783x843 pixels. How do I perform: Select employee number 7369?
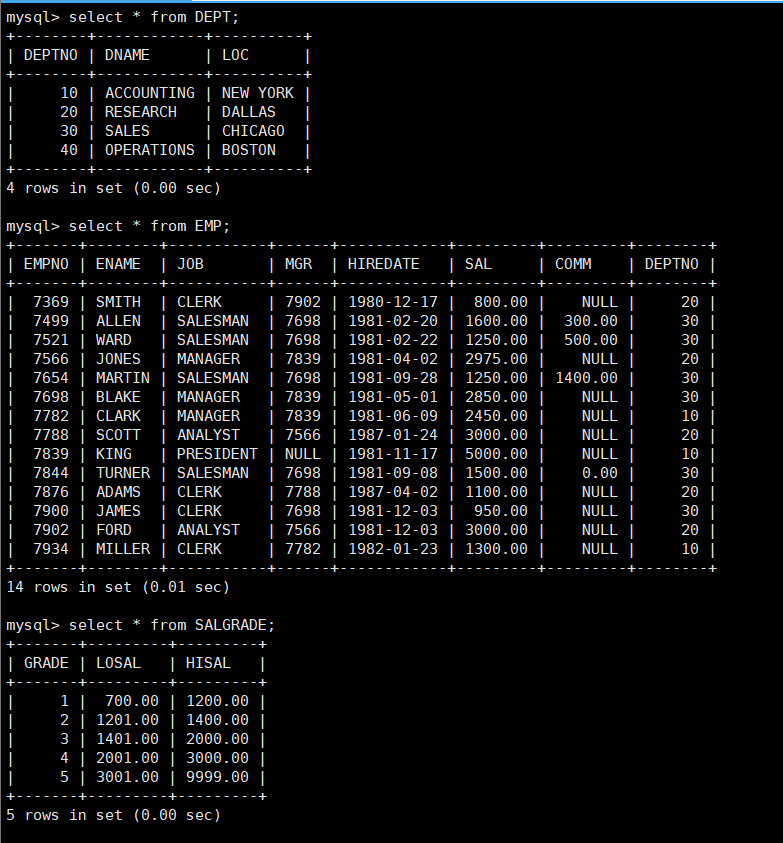pos(51,302)
